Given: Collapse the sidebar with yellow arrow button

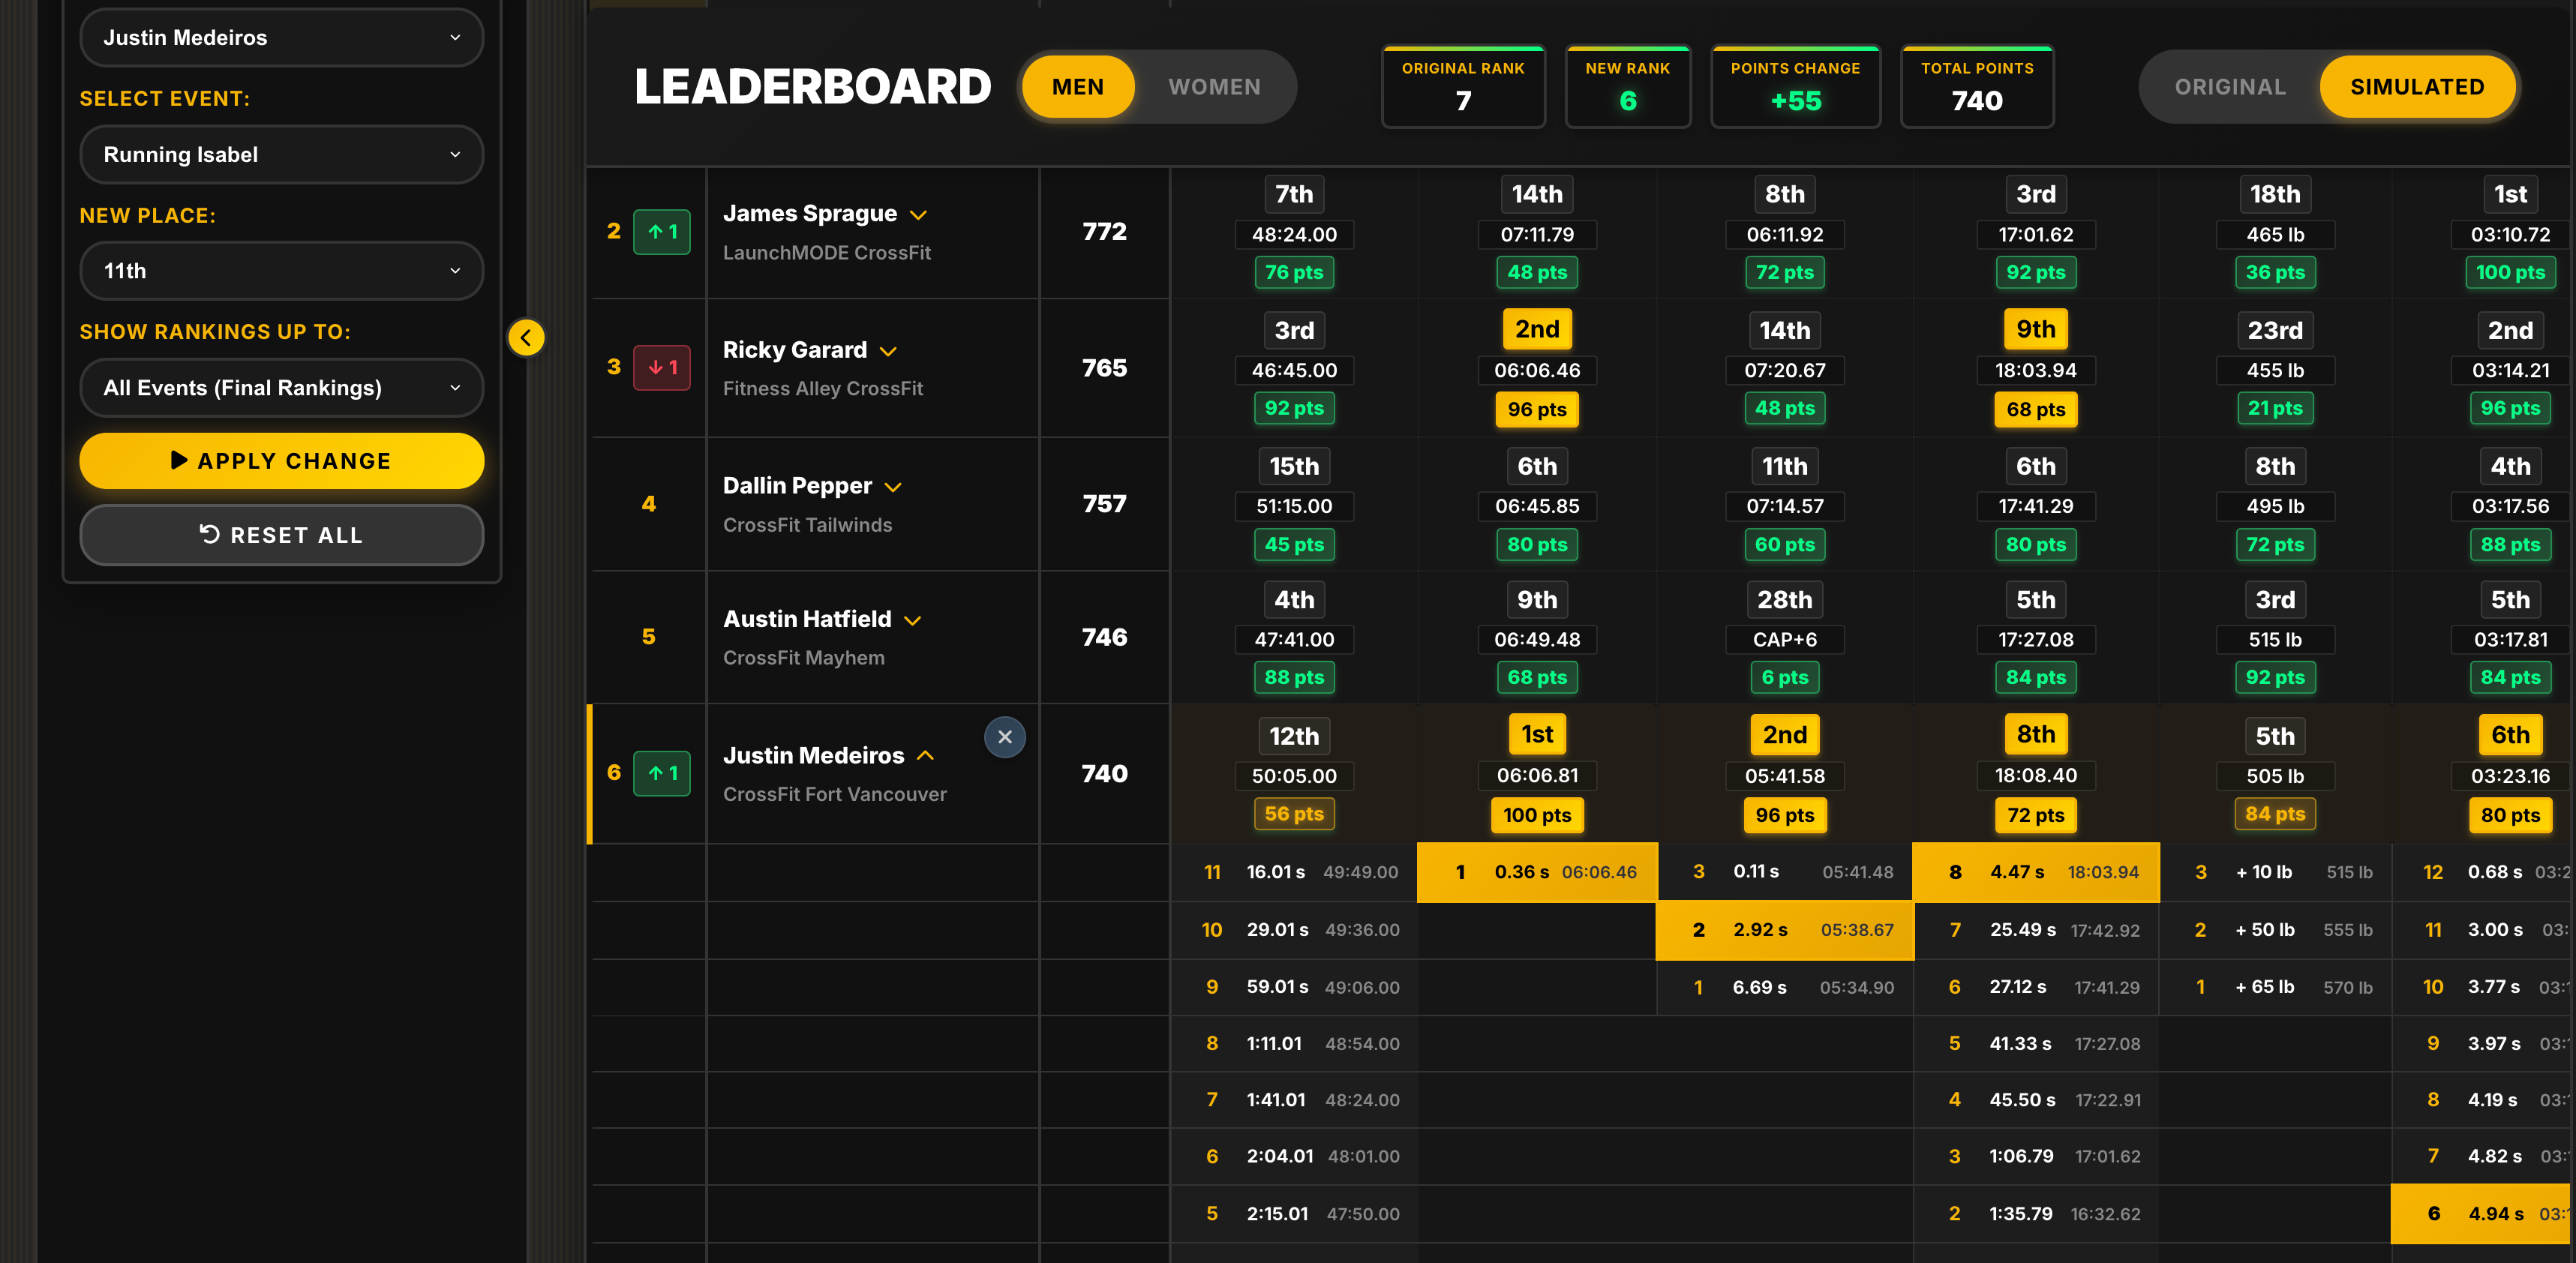Looking at the screenshot, I should coord(526,338).
